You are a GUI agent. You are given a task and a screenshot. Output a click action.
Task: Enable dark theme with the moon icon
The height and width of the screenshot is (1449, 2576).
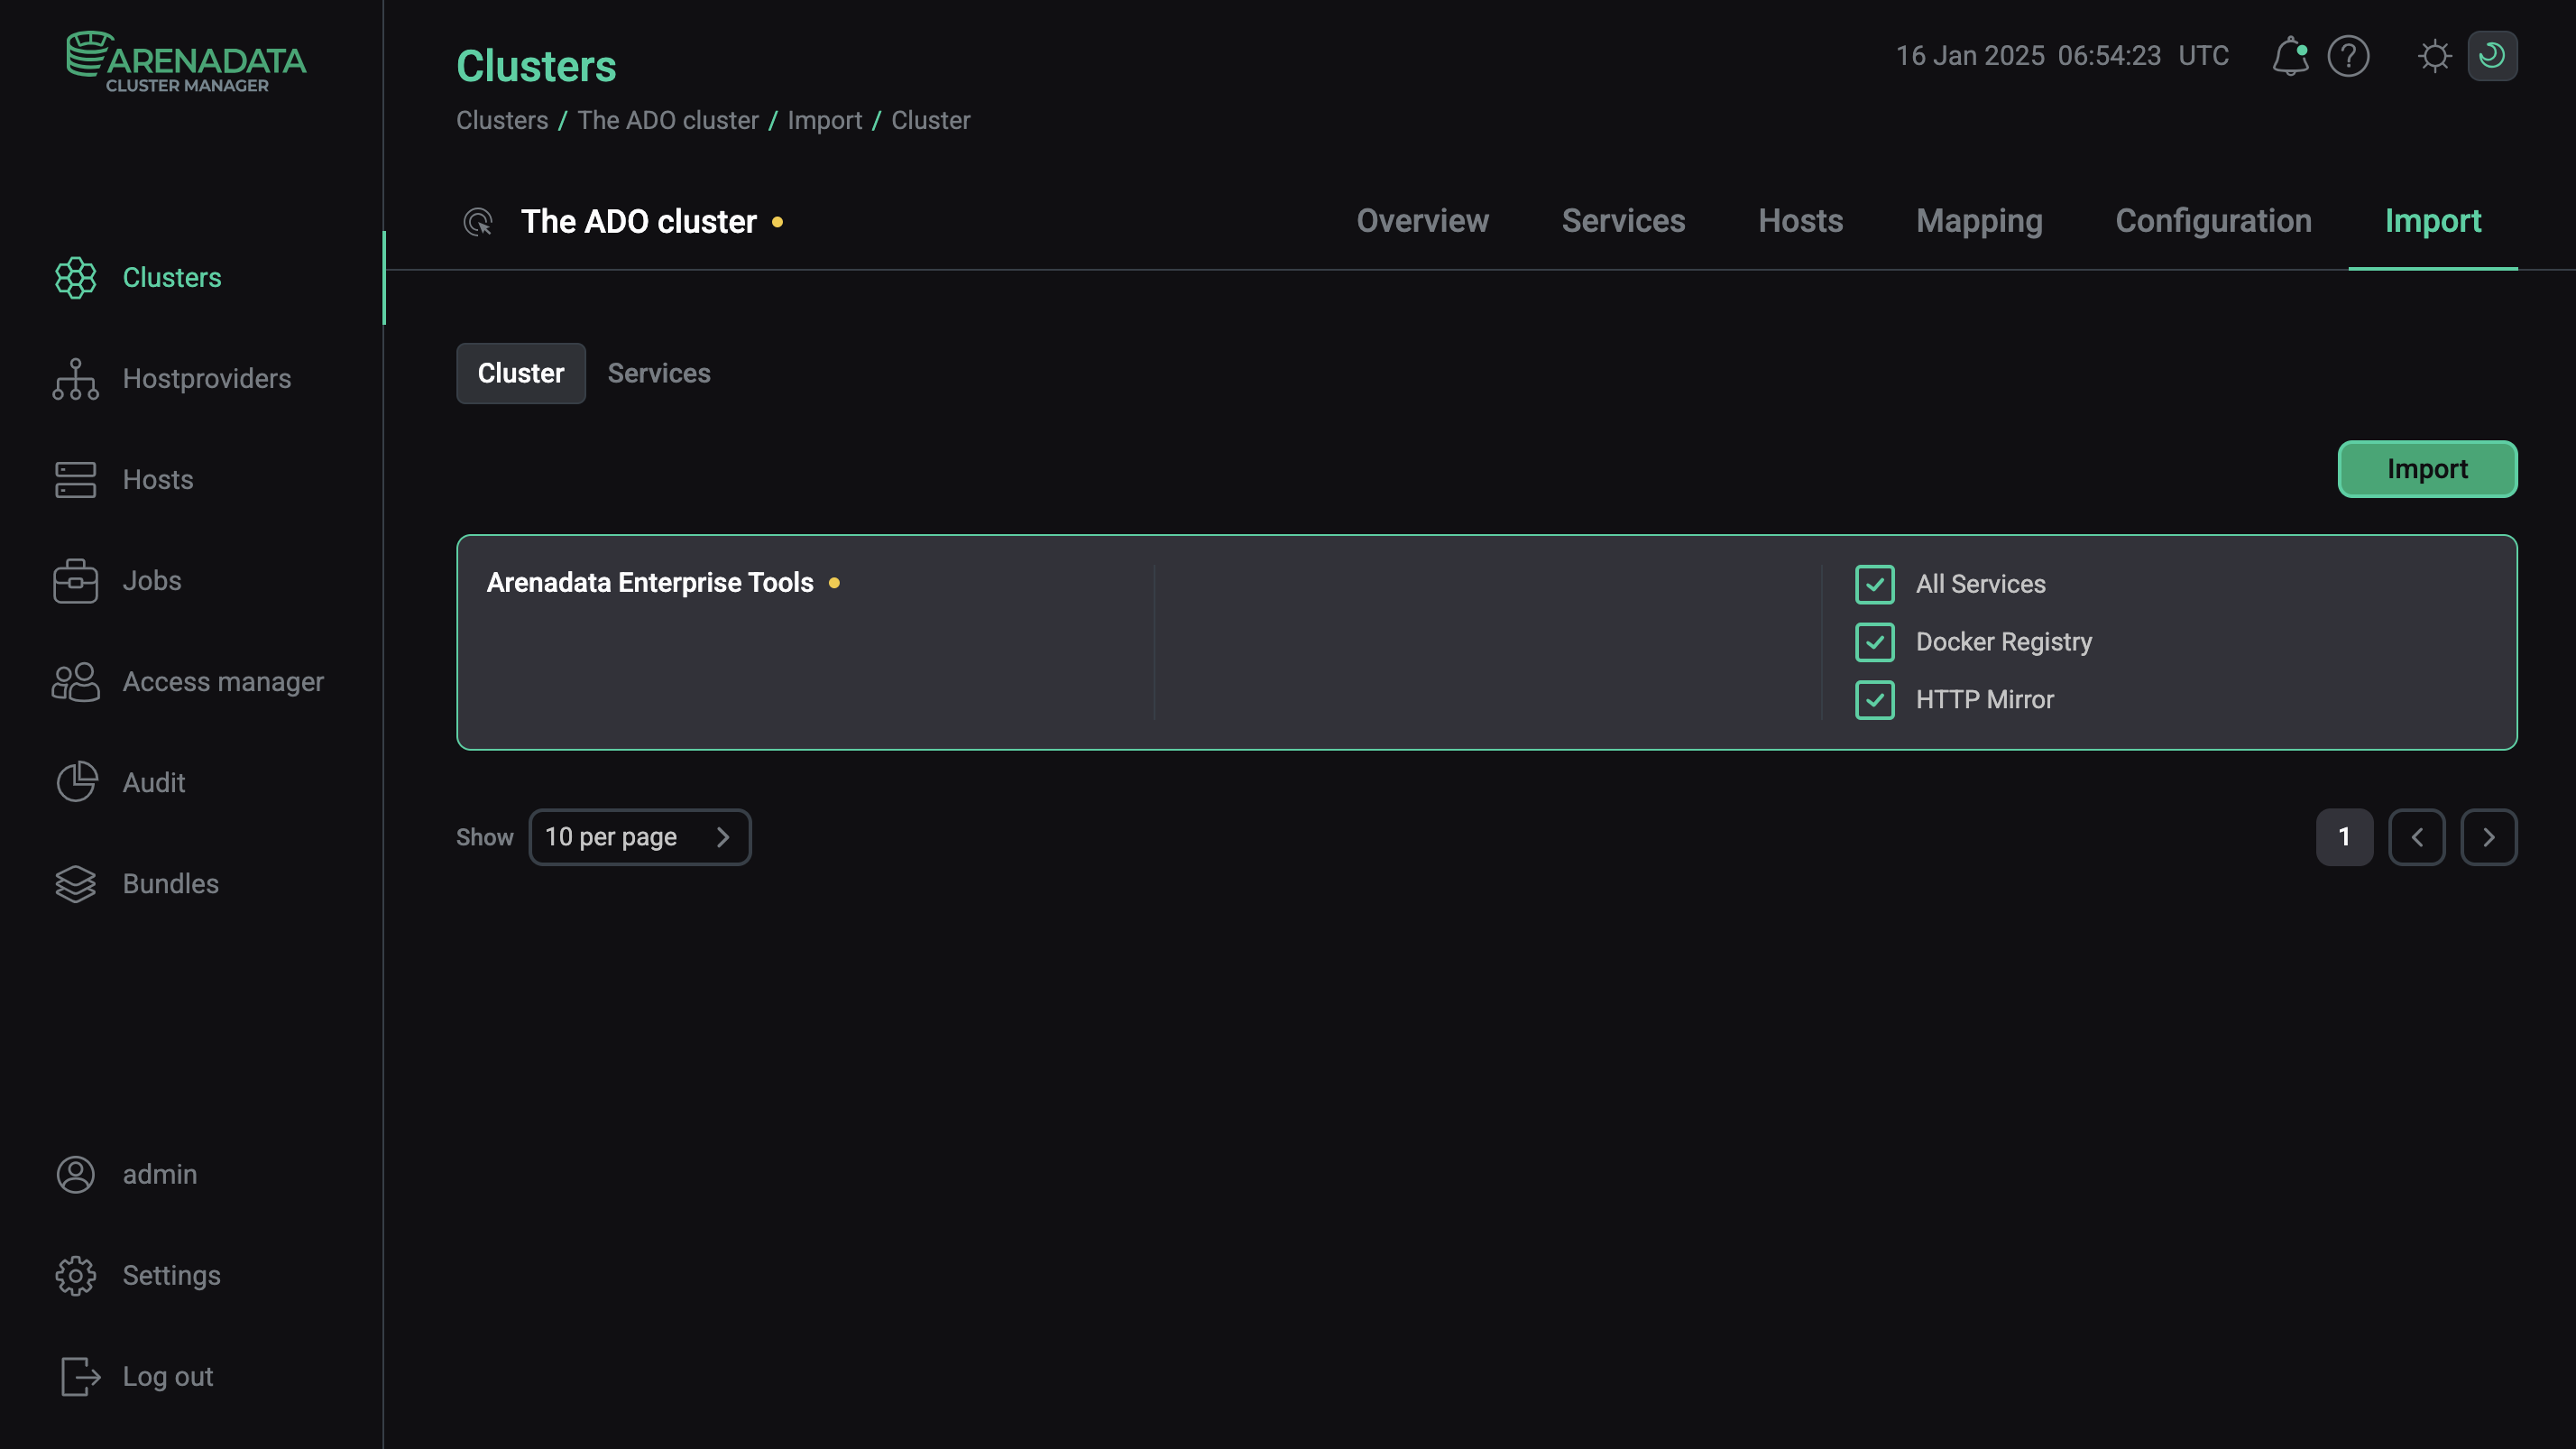2493,56
